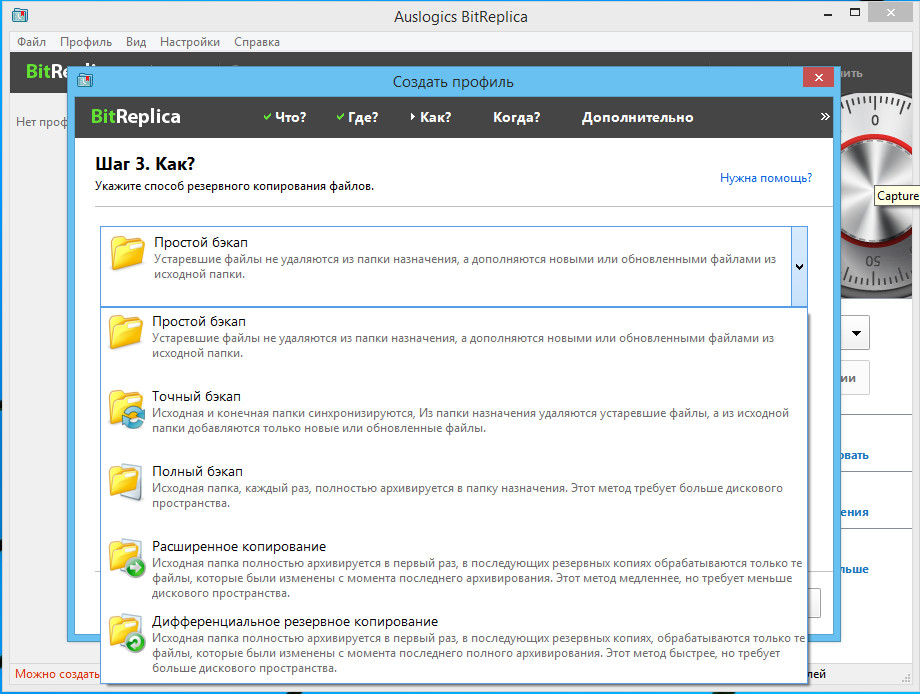Screen dimensions: 920x694
Task: Choose Дифференциальное резервное копирование option
Action: [x=454, y=644]
